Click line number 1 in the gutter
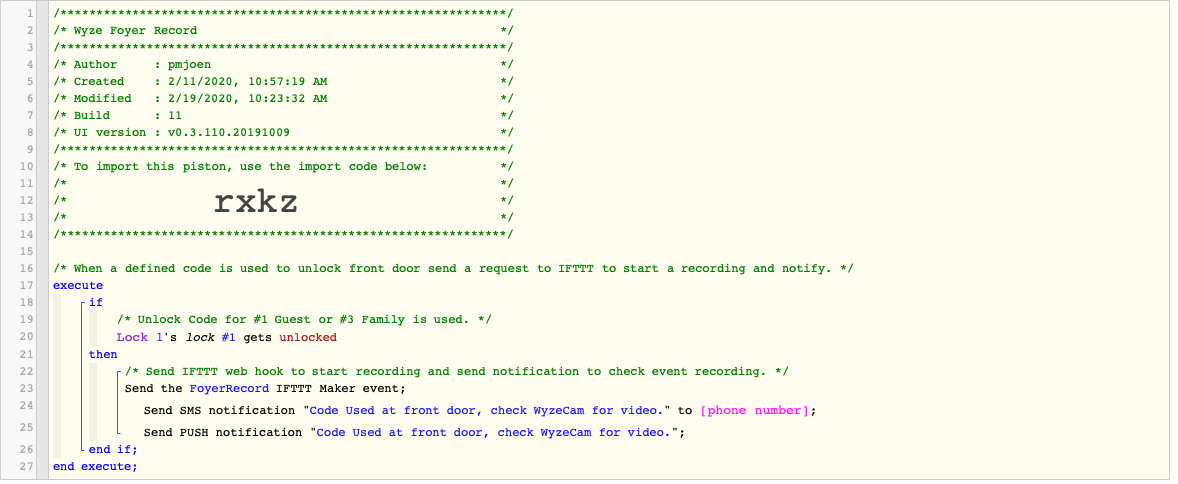The image size is (1178, 484). point(30,14)
